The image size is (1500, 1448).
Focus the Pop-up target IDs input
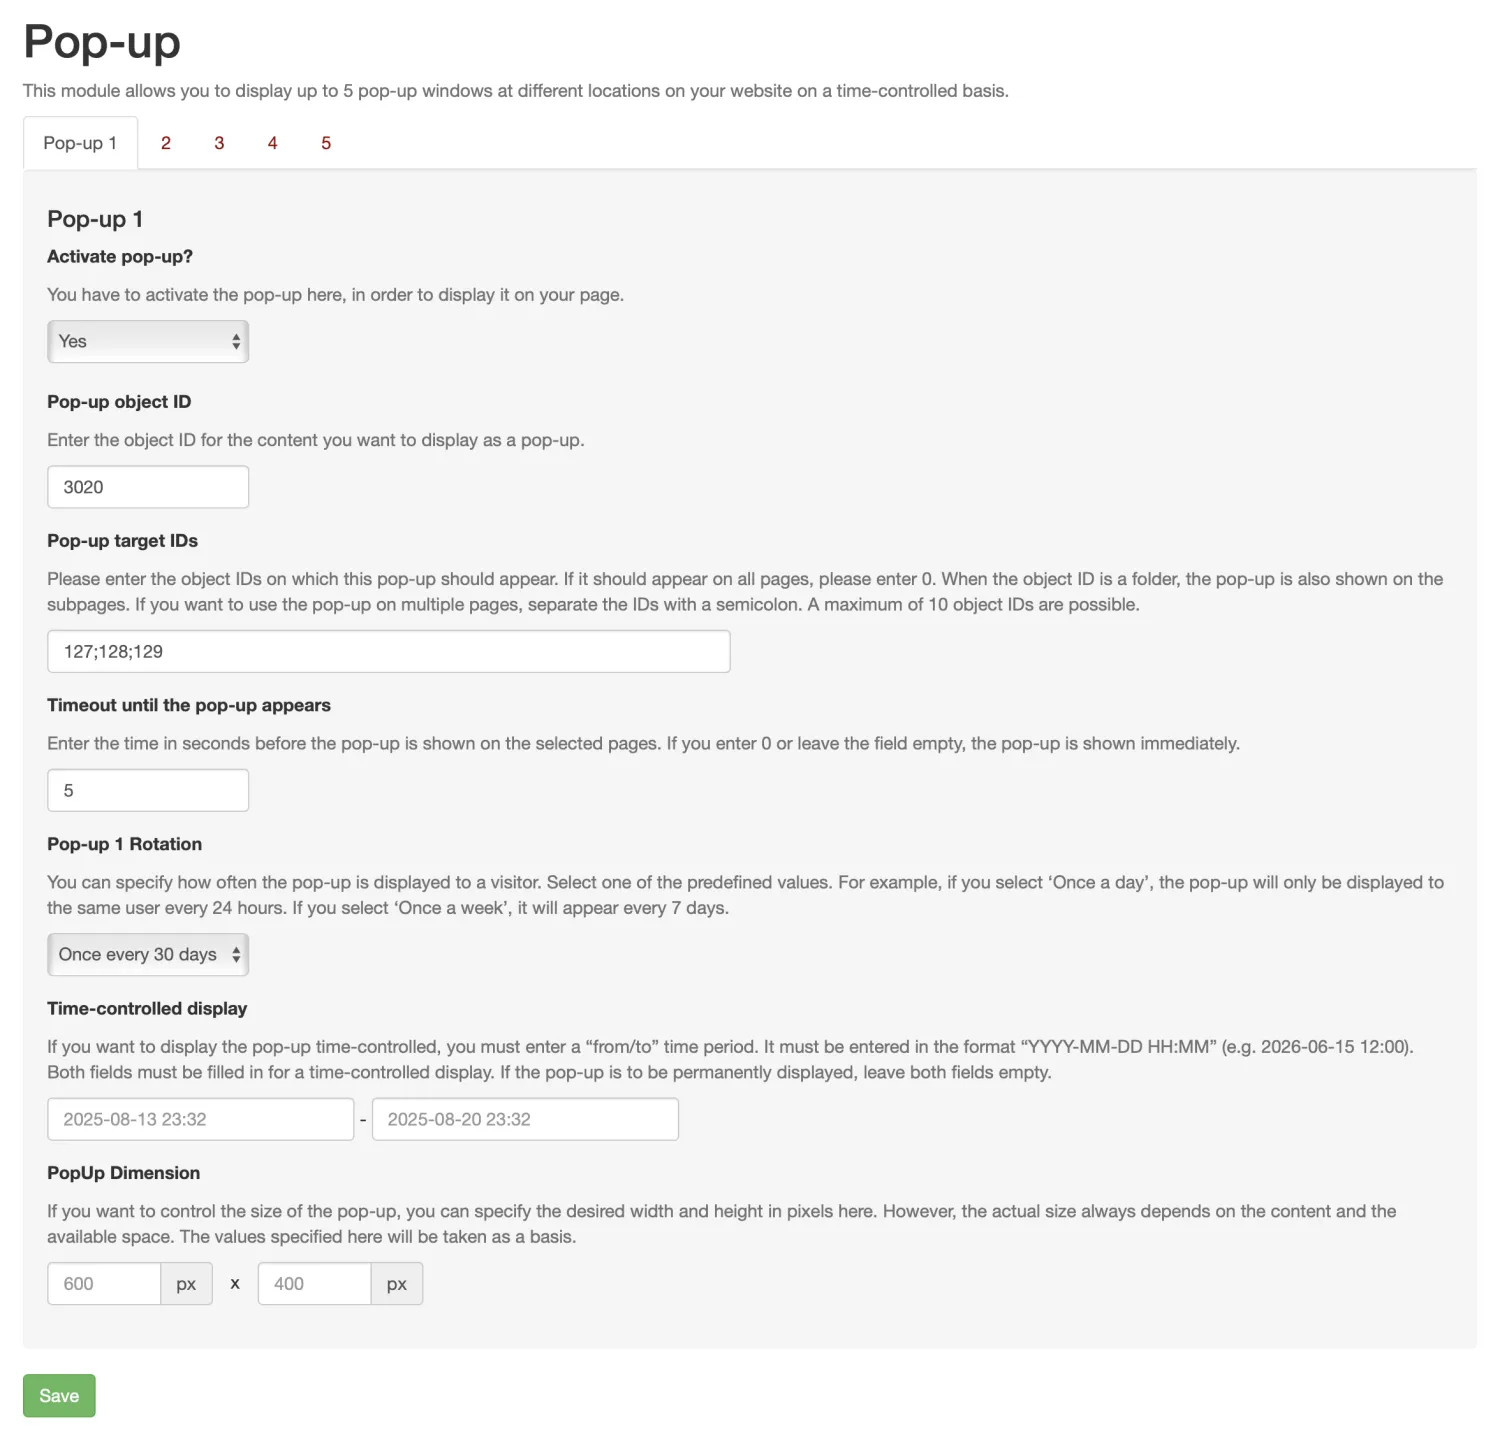pos(388,652)
